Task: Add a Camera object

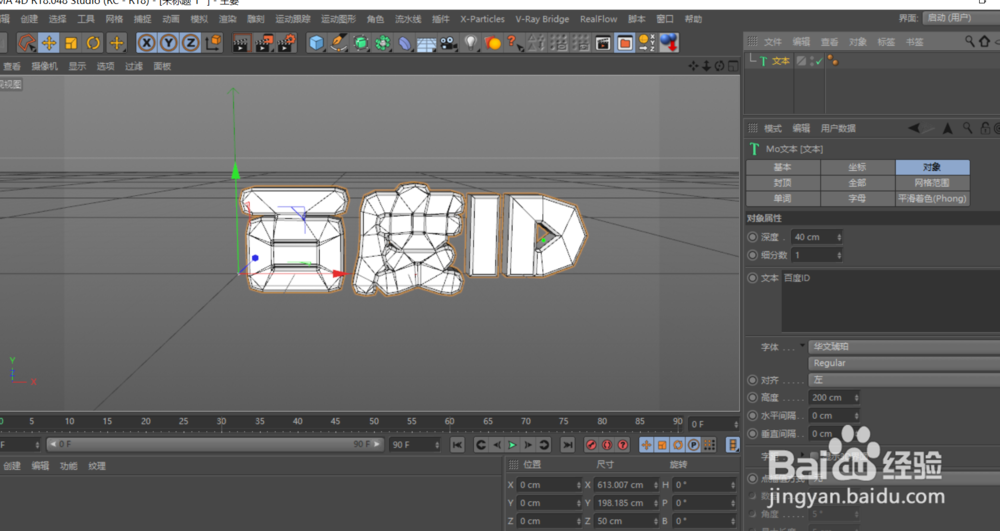Action: coord(448,43)
